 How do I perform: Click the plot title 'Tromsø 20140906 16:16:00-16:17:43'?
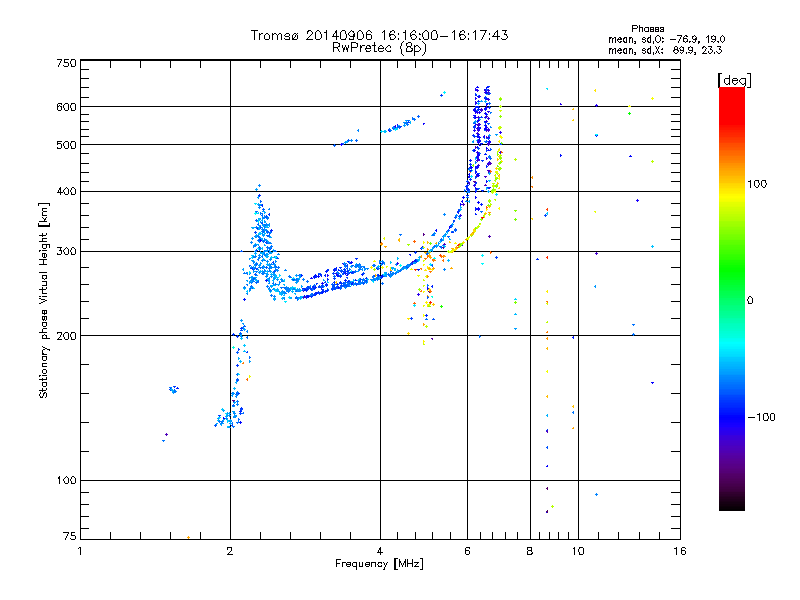click(x=379, y=35)
